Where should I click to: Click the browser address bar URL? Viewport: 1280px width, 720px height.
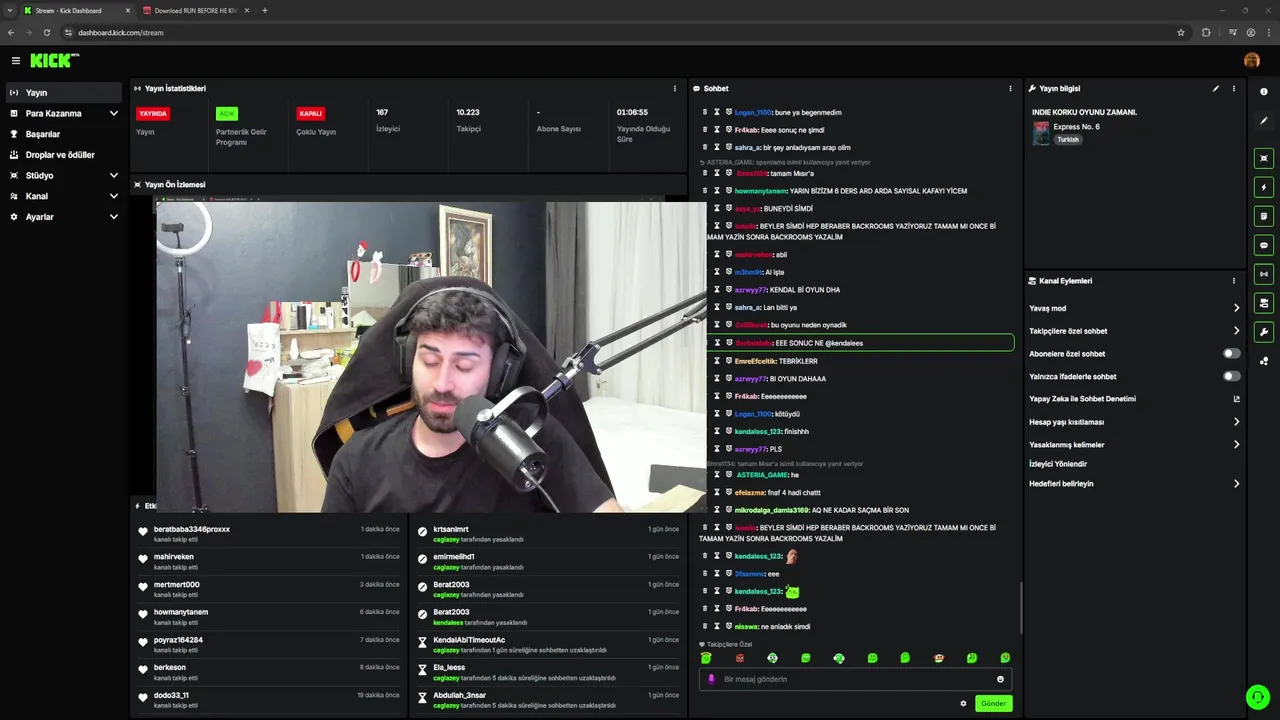[x=121, y=32]
